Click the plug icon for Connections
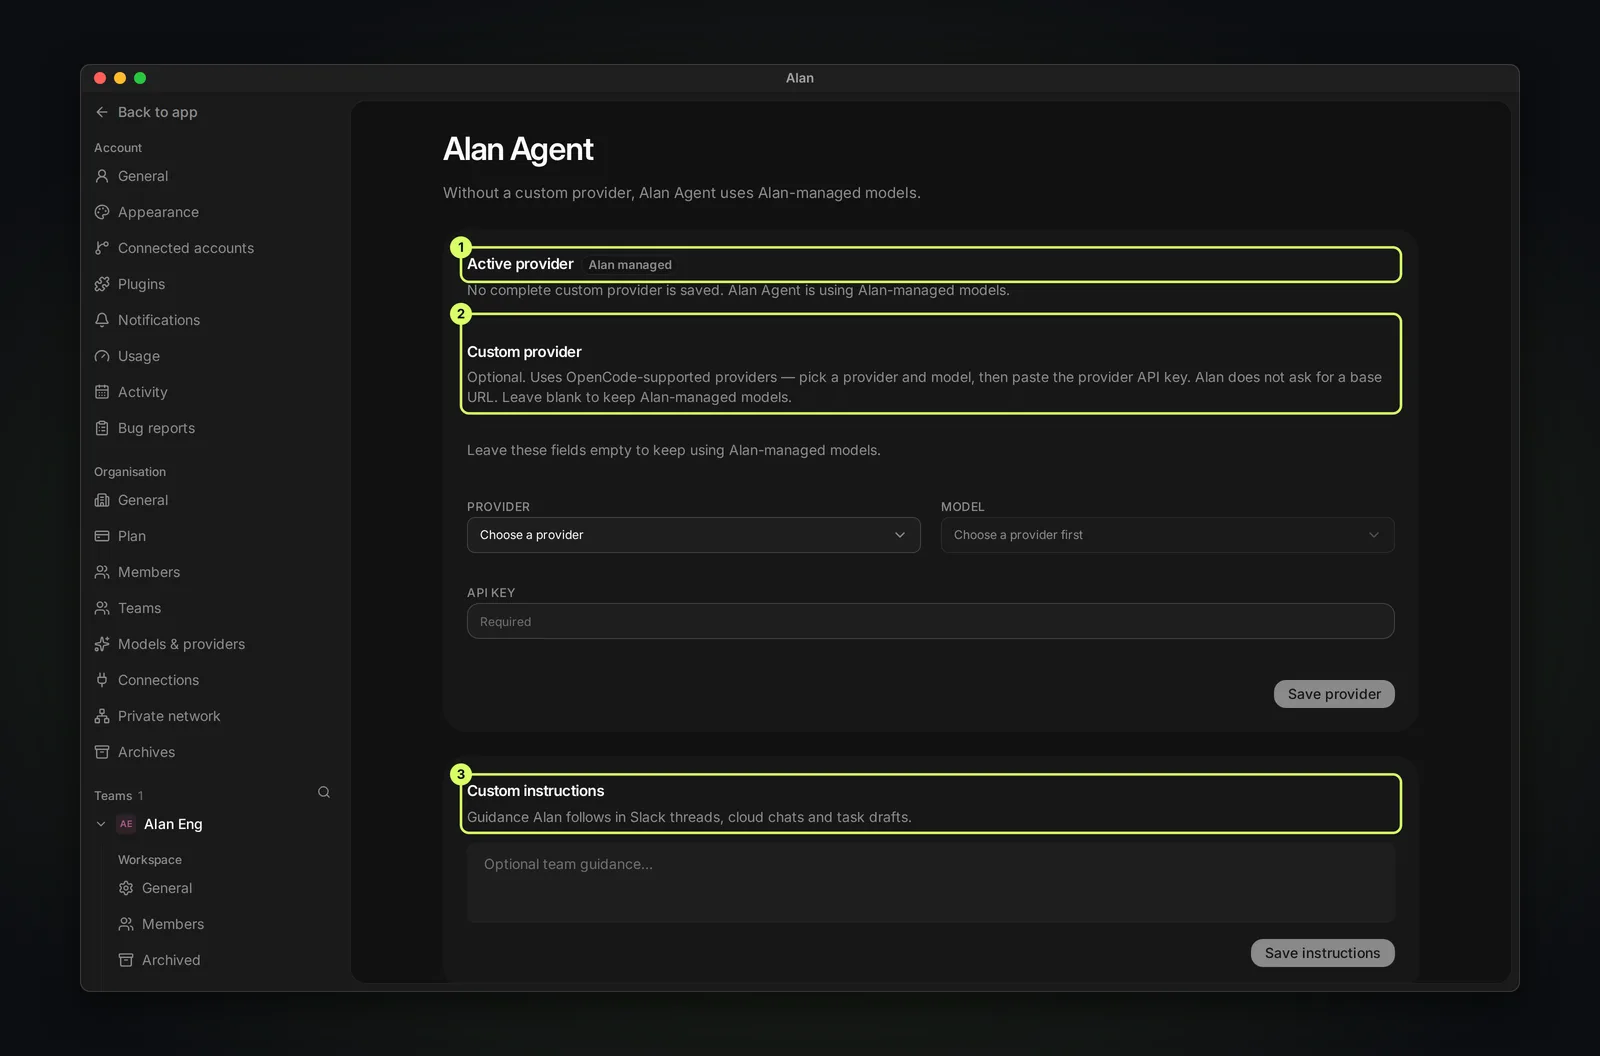This screenshot has height=1056, width=1600. pyautogui.click(x=102, y=680)
